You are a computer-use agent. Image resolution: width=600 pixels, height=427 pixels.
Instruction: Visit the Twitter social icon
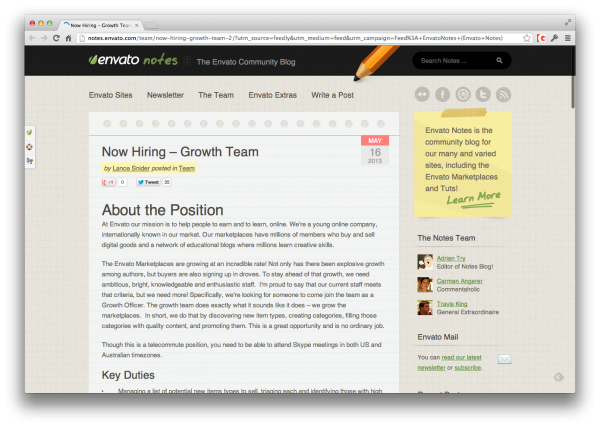point(483,94)
